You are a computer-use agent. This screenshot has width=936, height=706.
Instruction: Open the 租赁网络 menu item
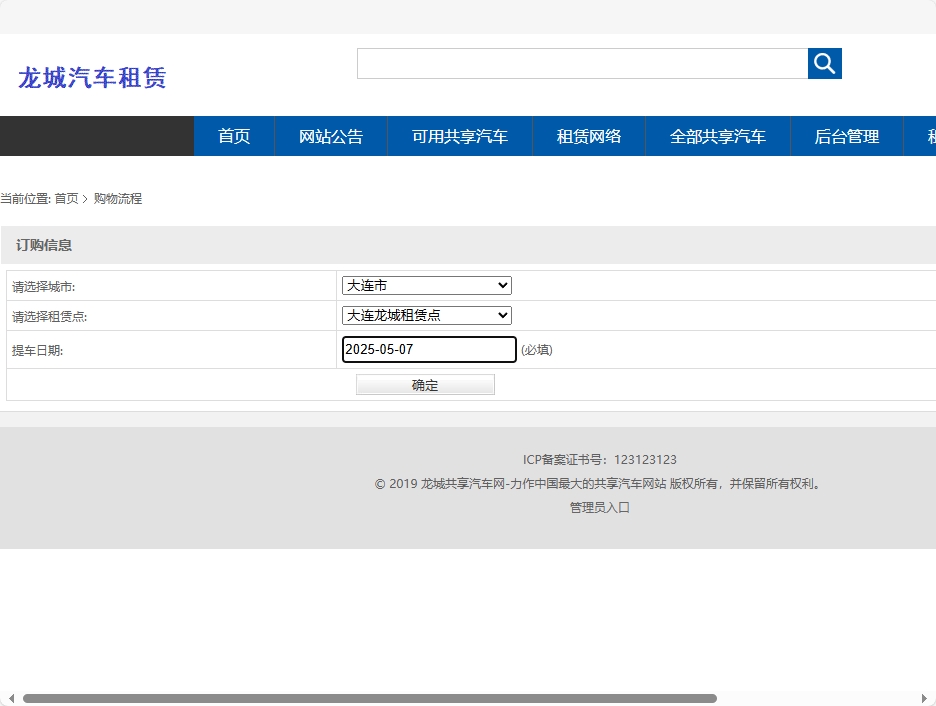(x=588, y=136)
